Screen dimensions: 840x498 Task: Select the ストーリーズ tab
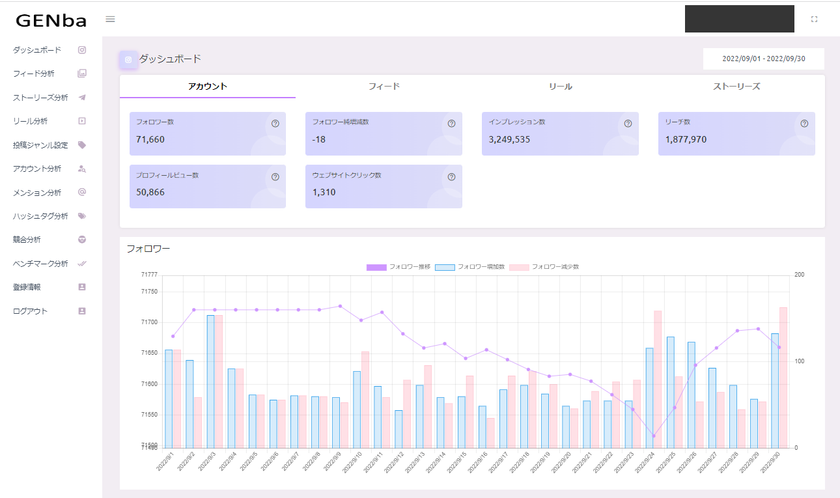pyautogui.click(x=736, y=87)
